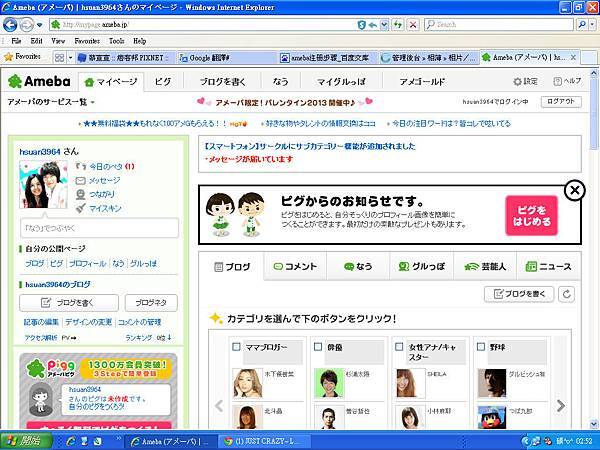Open the recent pages dropdown arrow
600x450 pixels.
pos(39,25)
